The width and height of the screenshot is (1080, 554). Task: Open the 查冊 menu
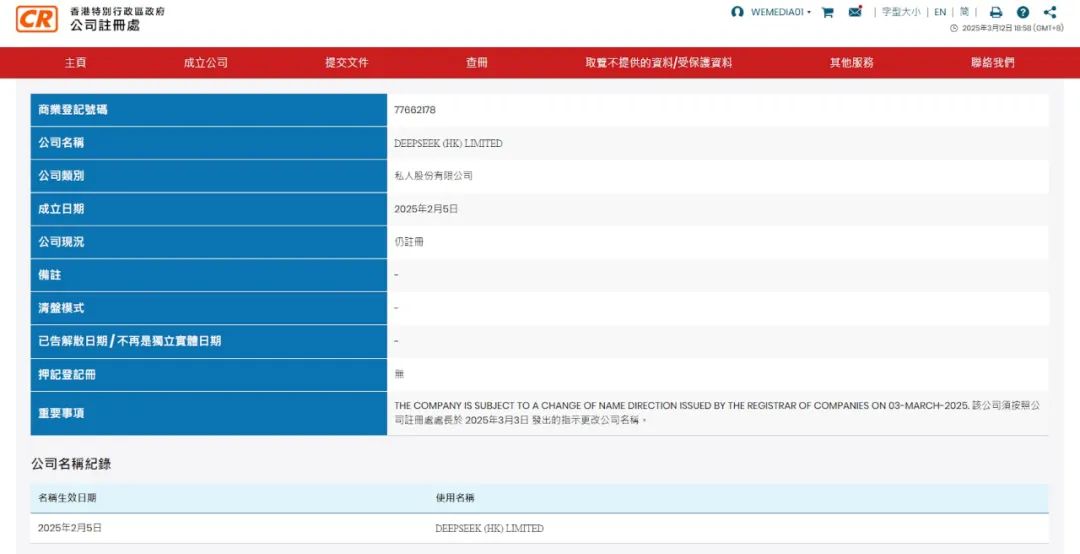coord(477,63)
